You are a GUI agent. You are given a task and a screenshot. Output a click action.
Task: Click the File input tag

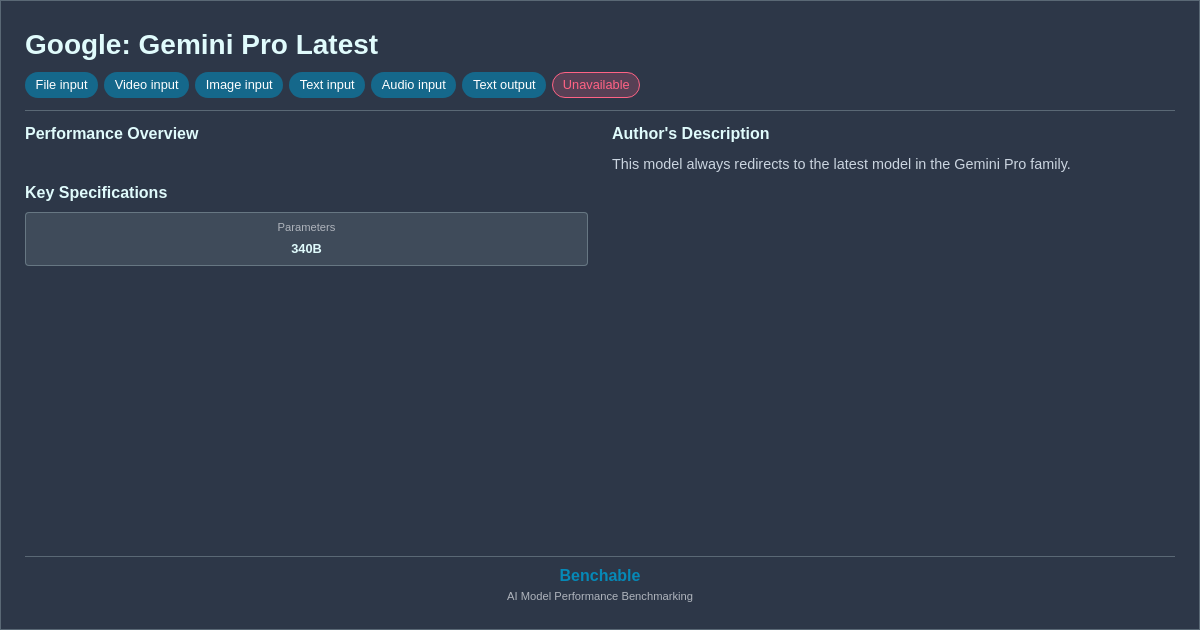(x=61, y=85)
